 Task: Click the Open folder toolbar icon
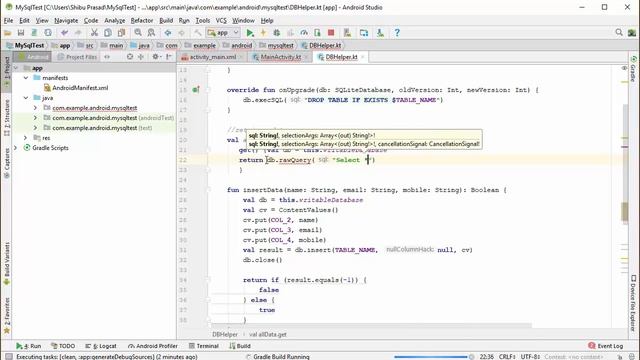click(x=7, y=33)
